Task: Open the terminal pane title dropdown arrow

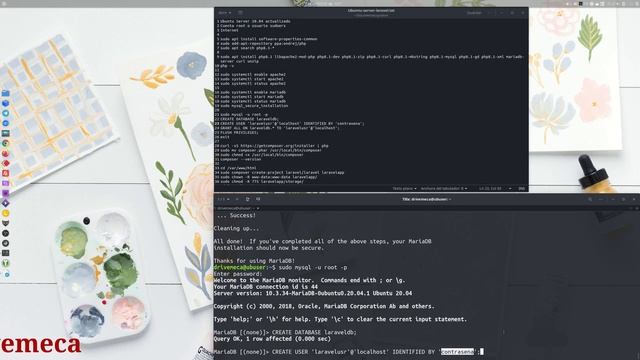Action: (x=258, y=208)
